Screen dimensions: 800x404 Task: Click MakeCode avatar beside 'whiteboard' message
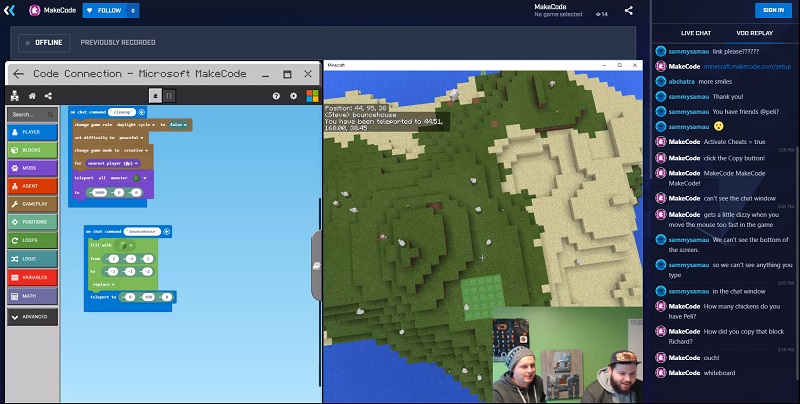[x=661, y=373]
